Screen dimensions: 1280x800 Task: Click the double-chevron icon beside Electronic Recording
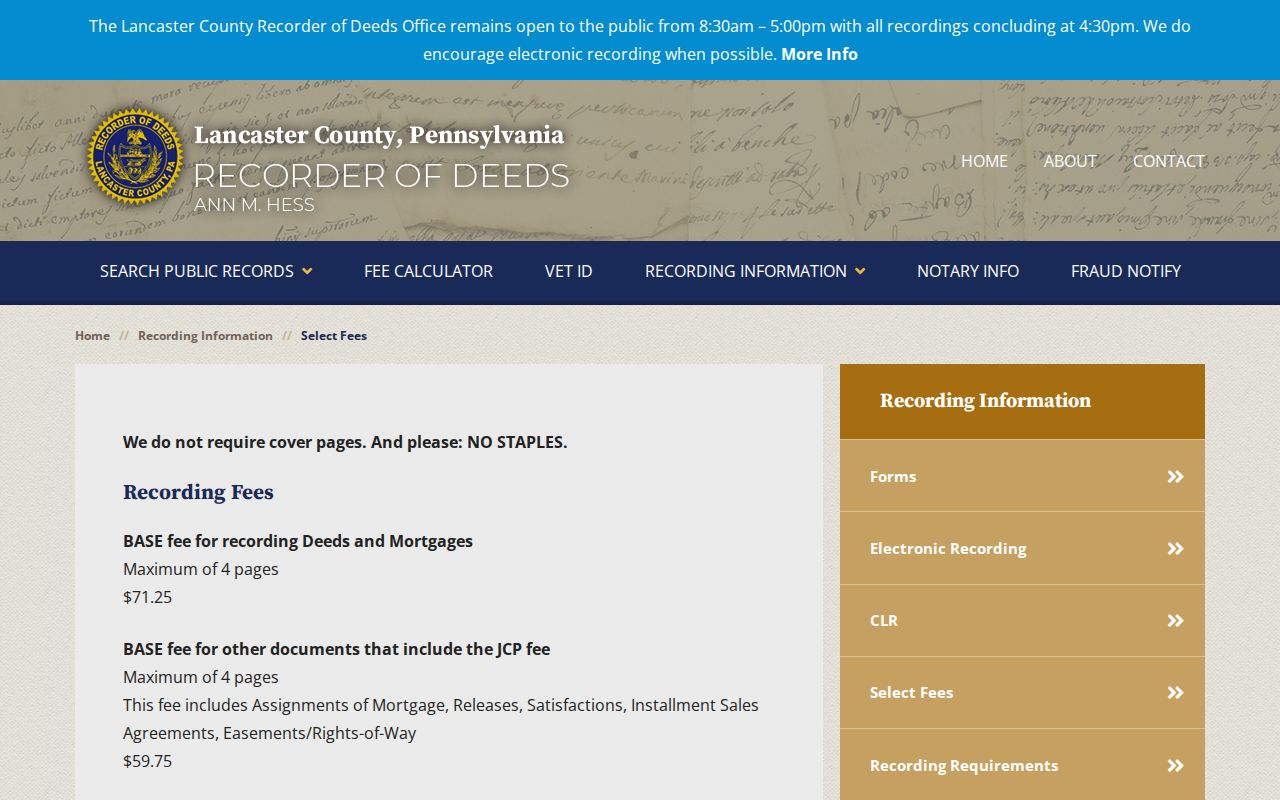click(x=1176, y=549)
